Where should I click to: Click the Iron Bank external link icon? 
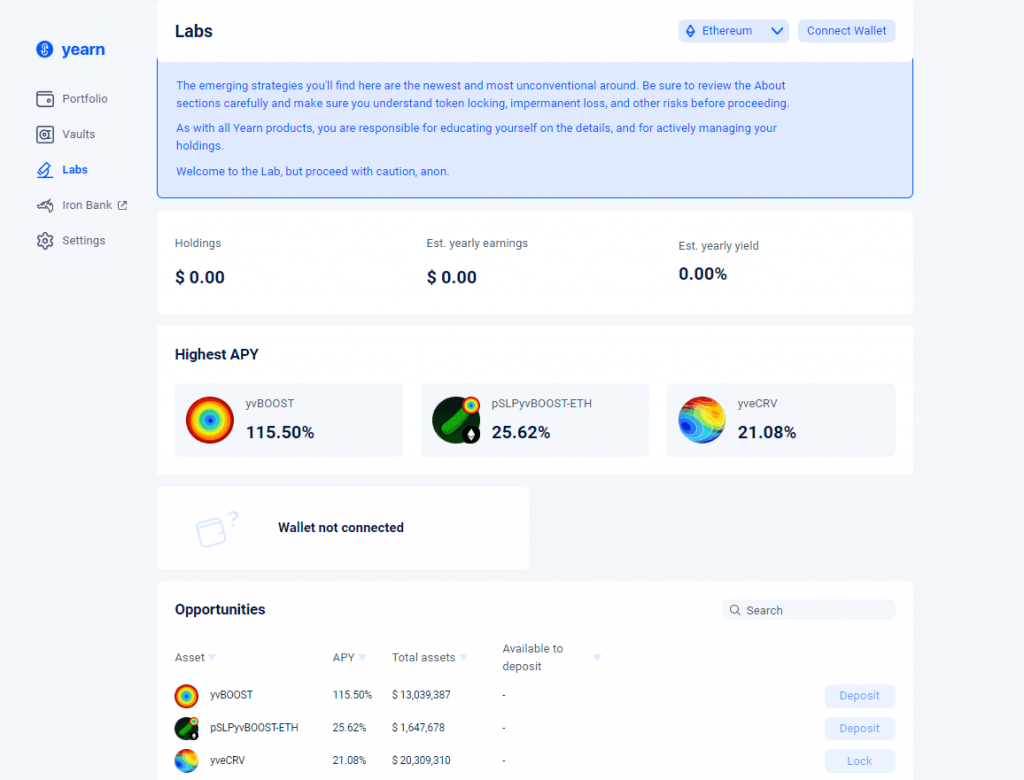tap(122, 205)
